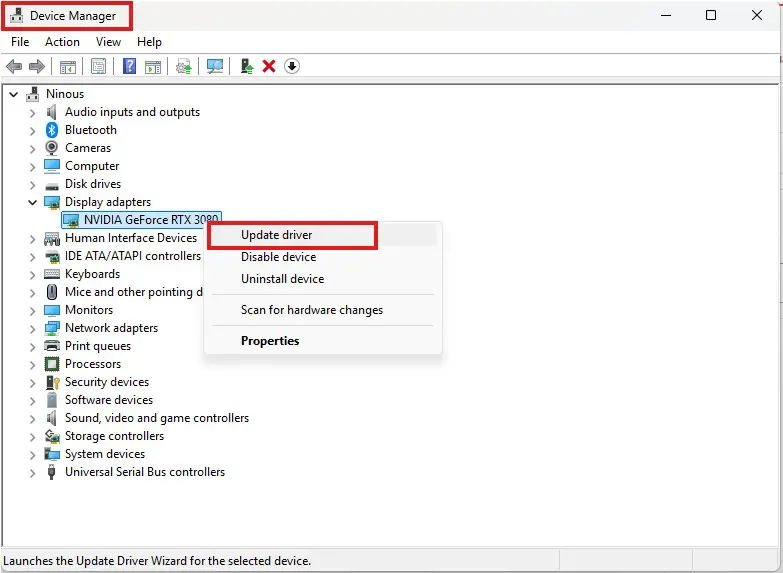Expand the Mice and other pointing devices category
783x573 pixels.
pyautogui.click(x=33, y=293)
